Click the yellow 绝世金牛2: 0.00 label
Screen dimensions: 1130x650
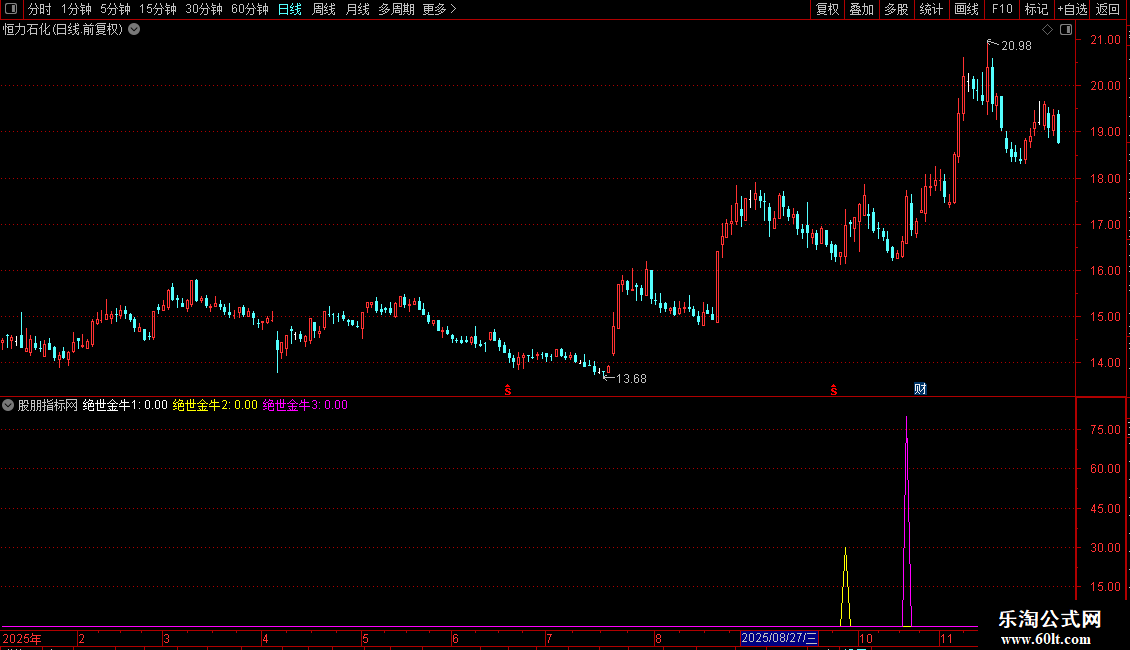pyautogui.click(x=215, y=405)
